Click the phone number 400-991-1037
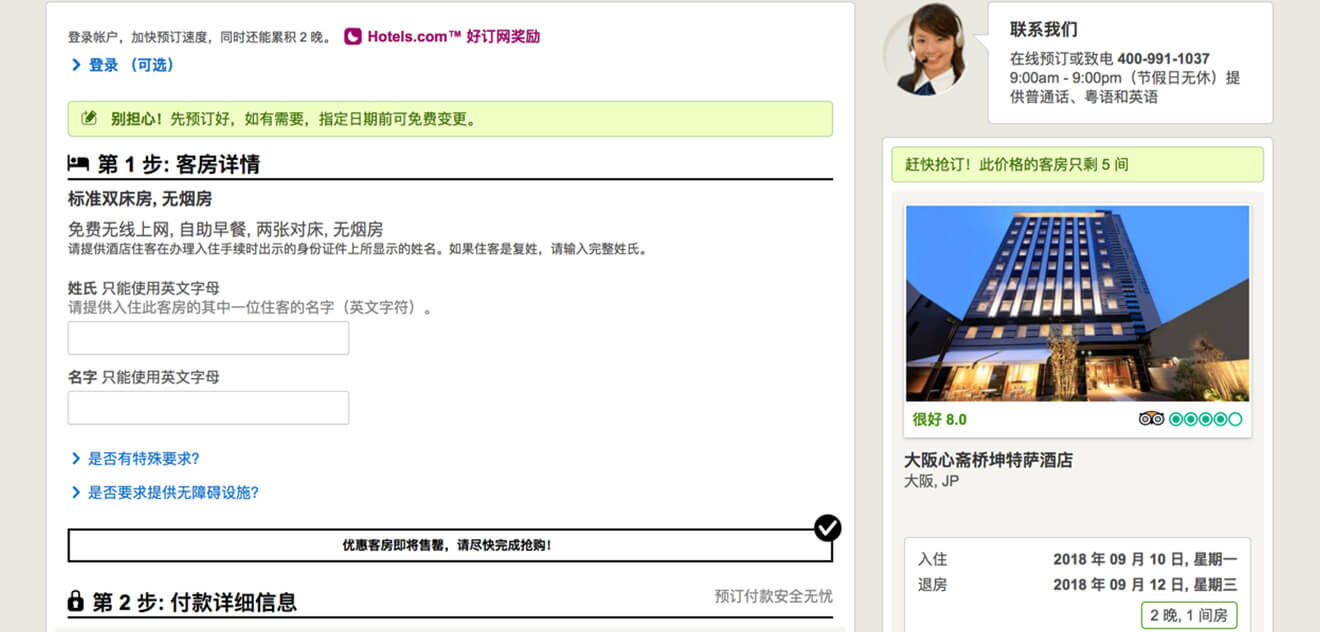 1163,58
